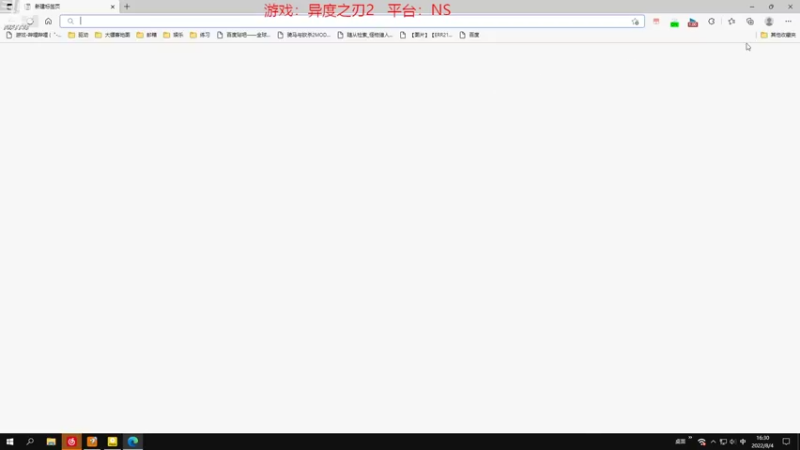The width and height of the screenshot is (800, 450).
Task: Expand the fifth bookmark folder
Action: (x=200, y=35)
